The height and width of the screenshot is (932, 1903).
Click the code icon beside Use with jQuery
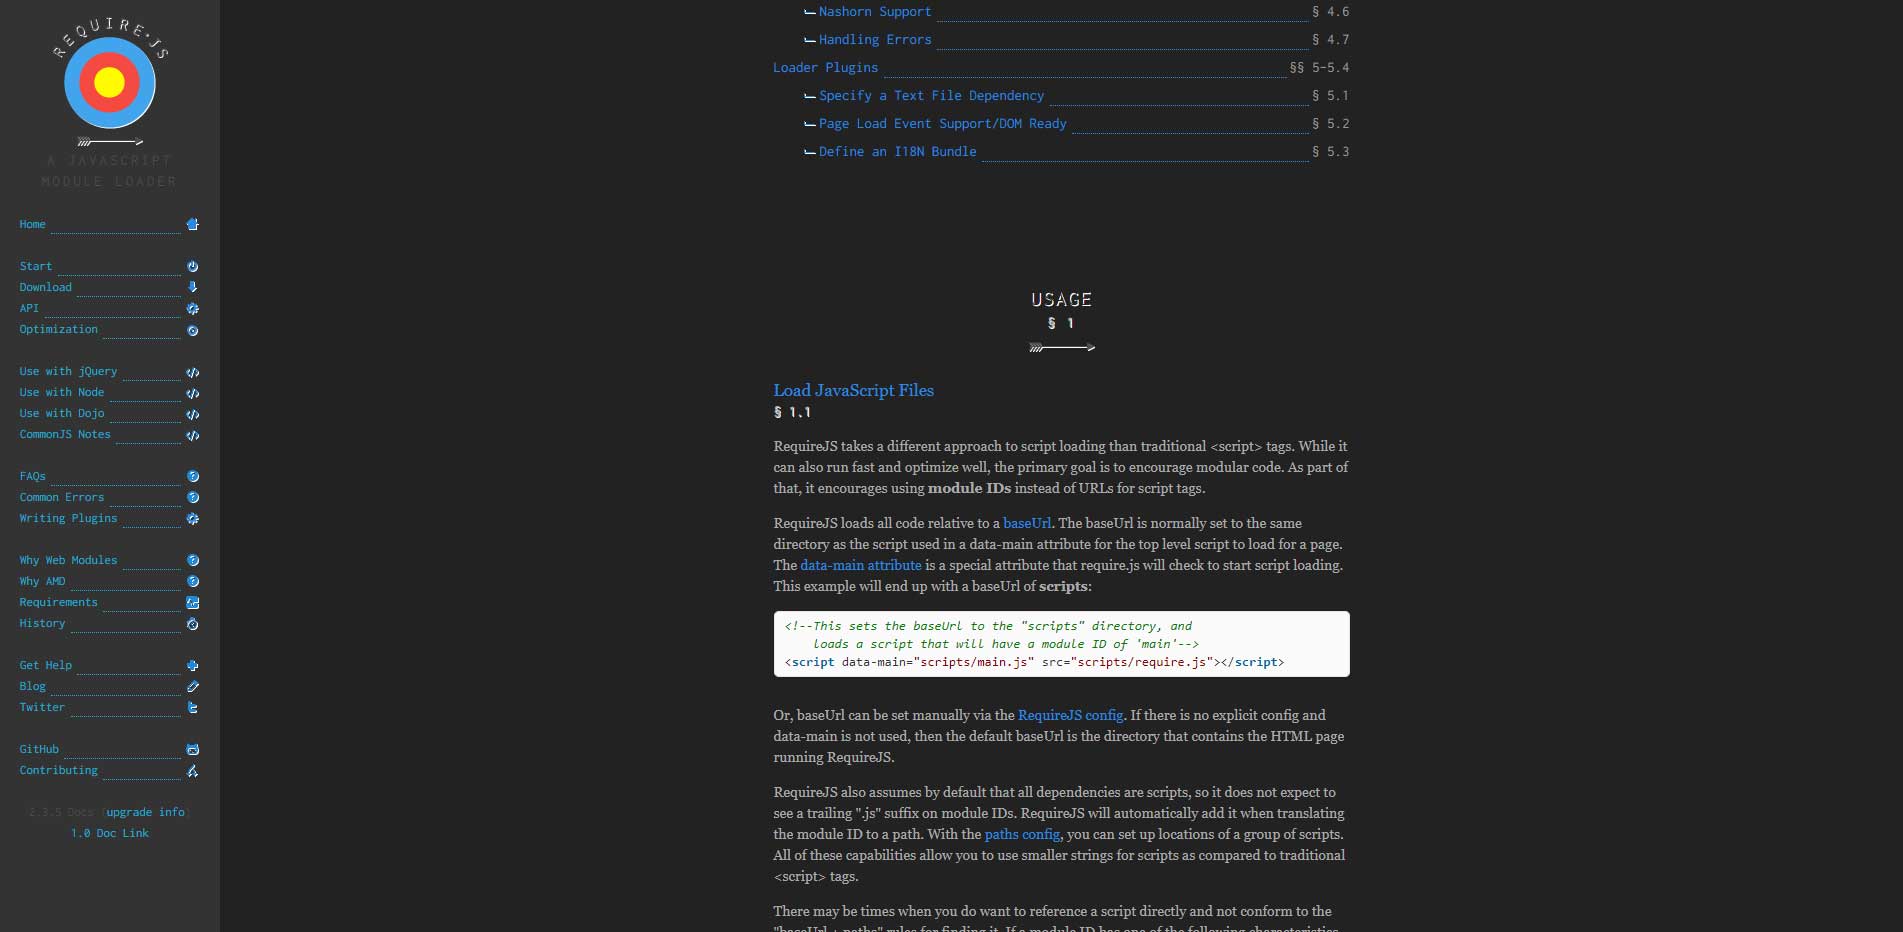(x=193, y=372)
